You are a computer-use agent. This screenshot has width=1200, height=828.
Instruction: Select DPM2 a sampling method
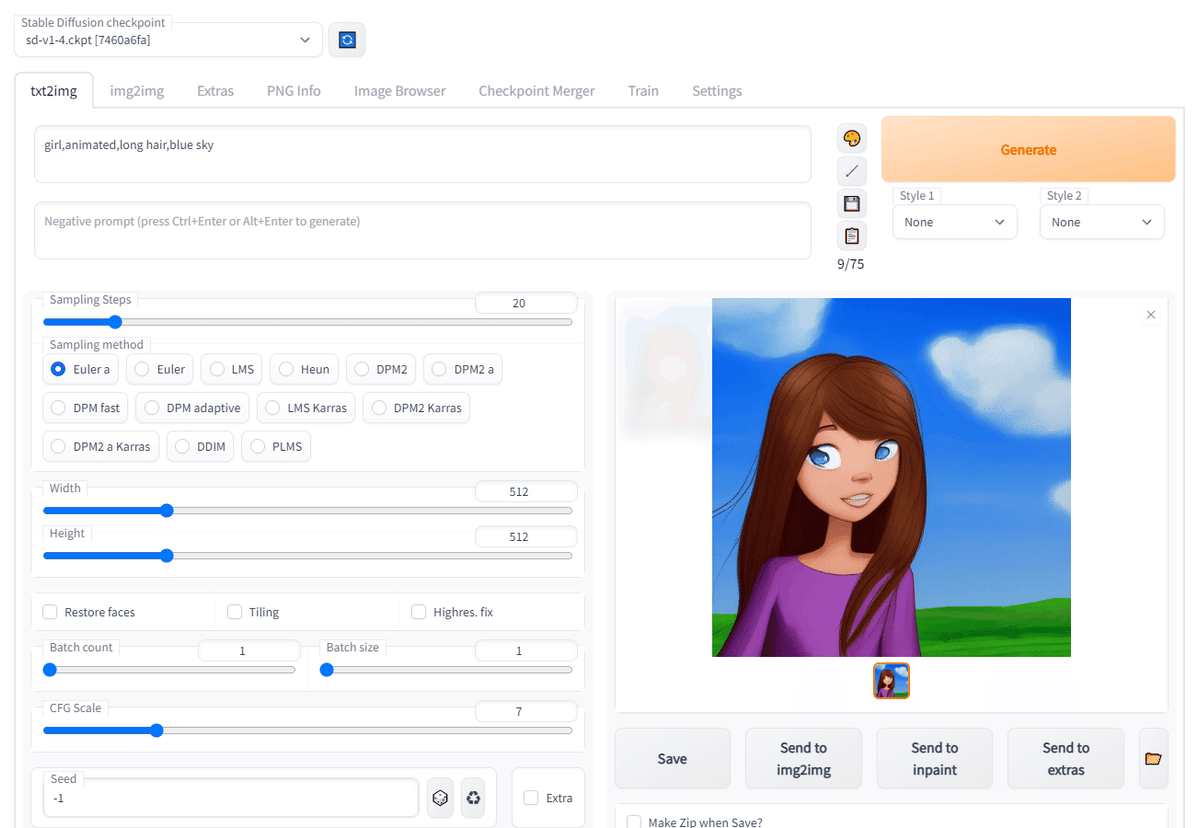click(x=463, y=369)
